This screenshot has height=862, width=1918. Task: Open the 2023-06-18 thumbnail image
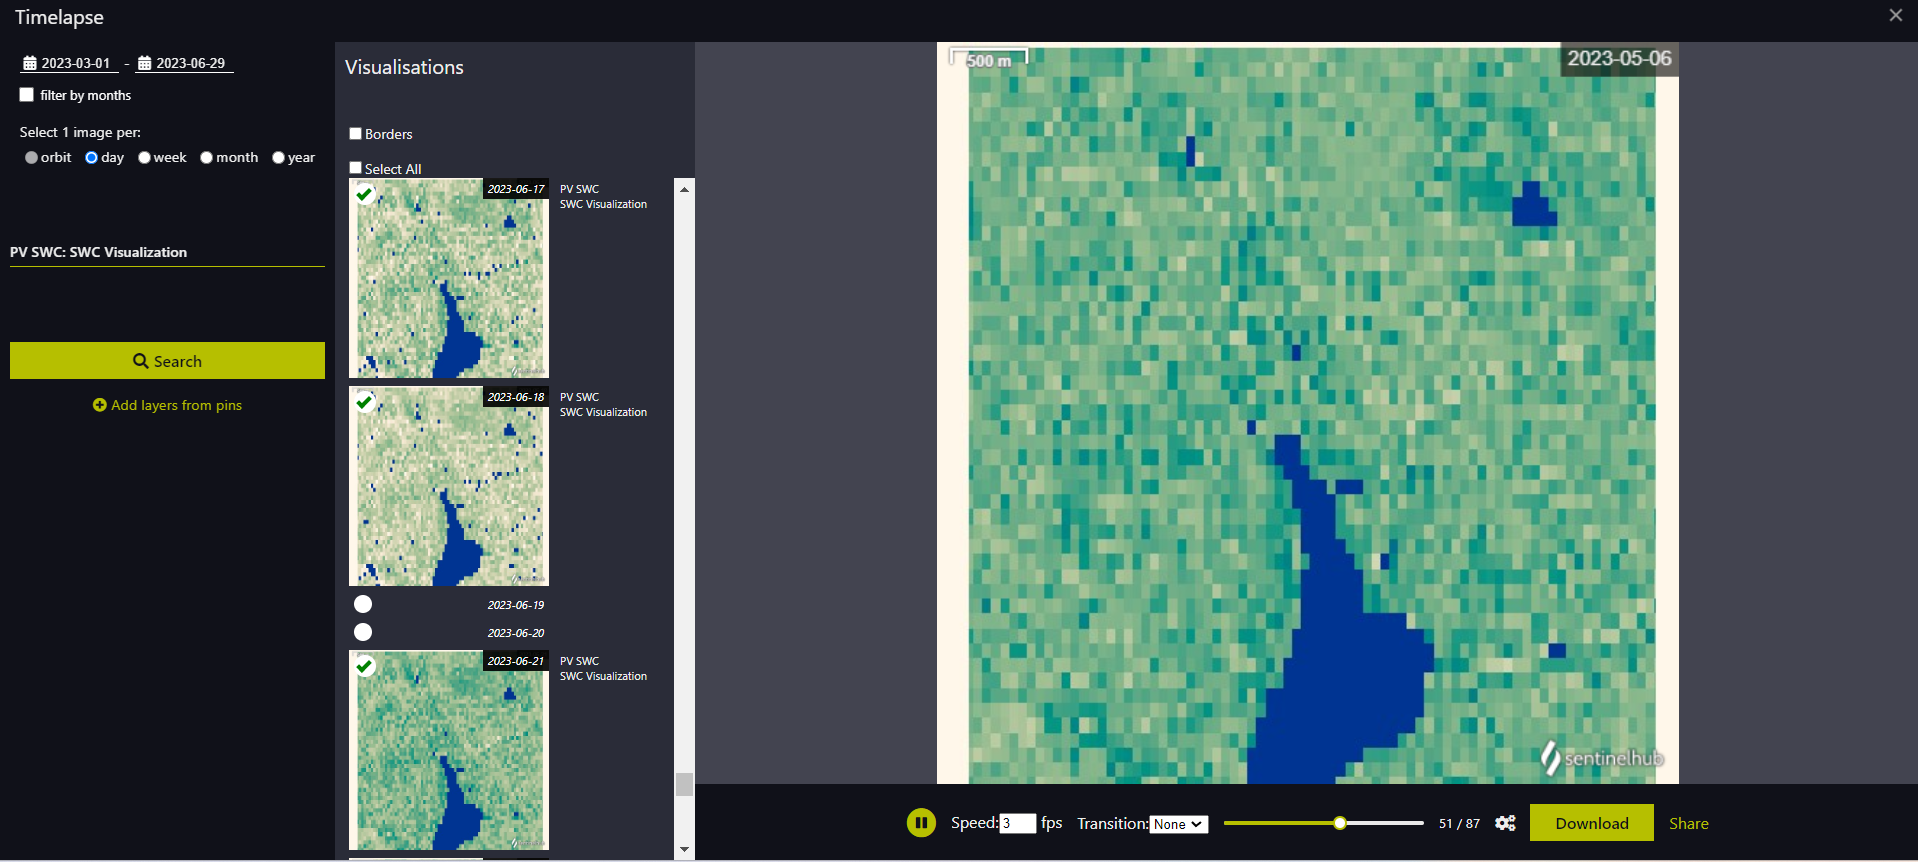[449, 486]
